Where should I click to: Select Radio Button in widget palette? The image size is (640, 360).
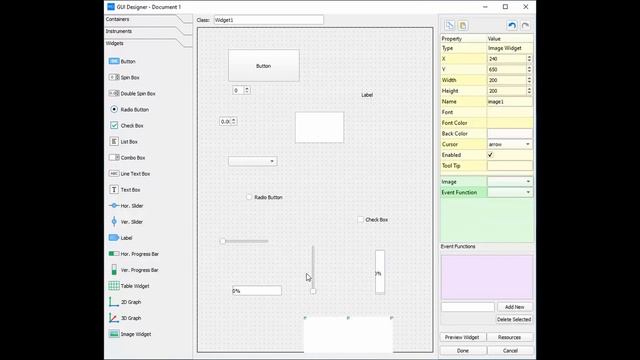[x=114, y=109]
